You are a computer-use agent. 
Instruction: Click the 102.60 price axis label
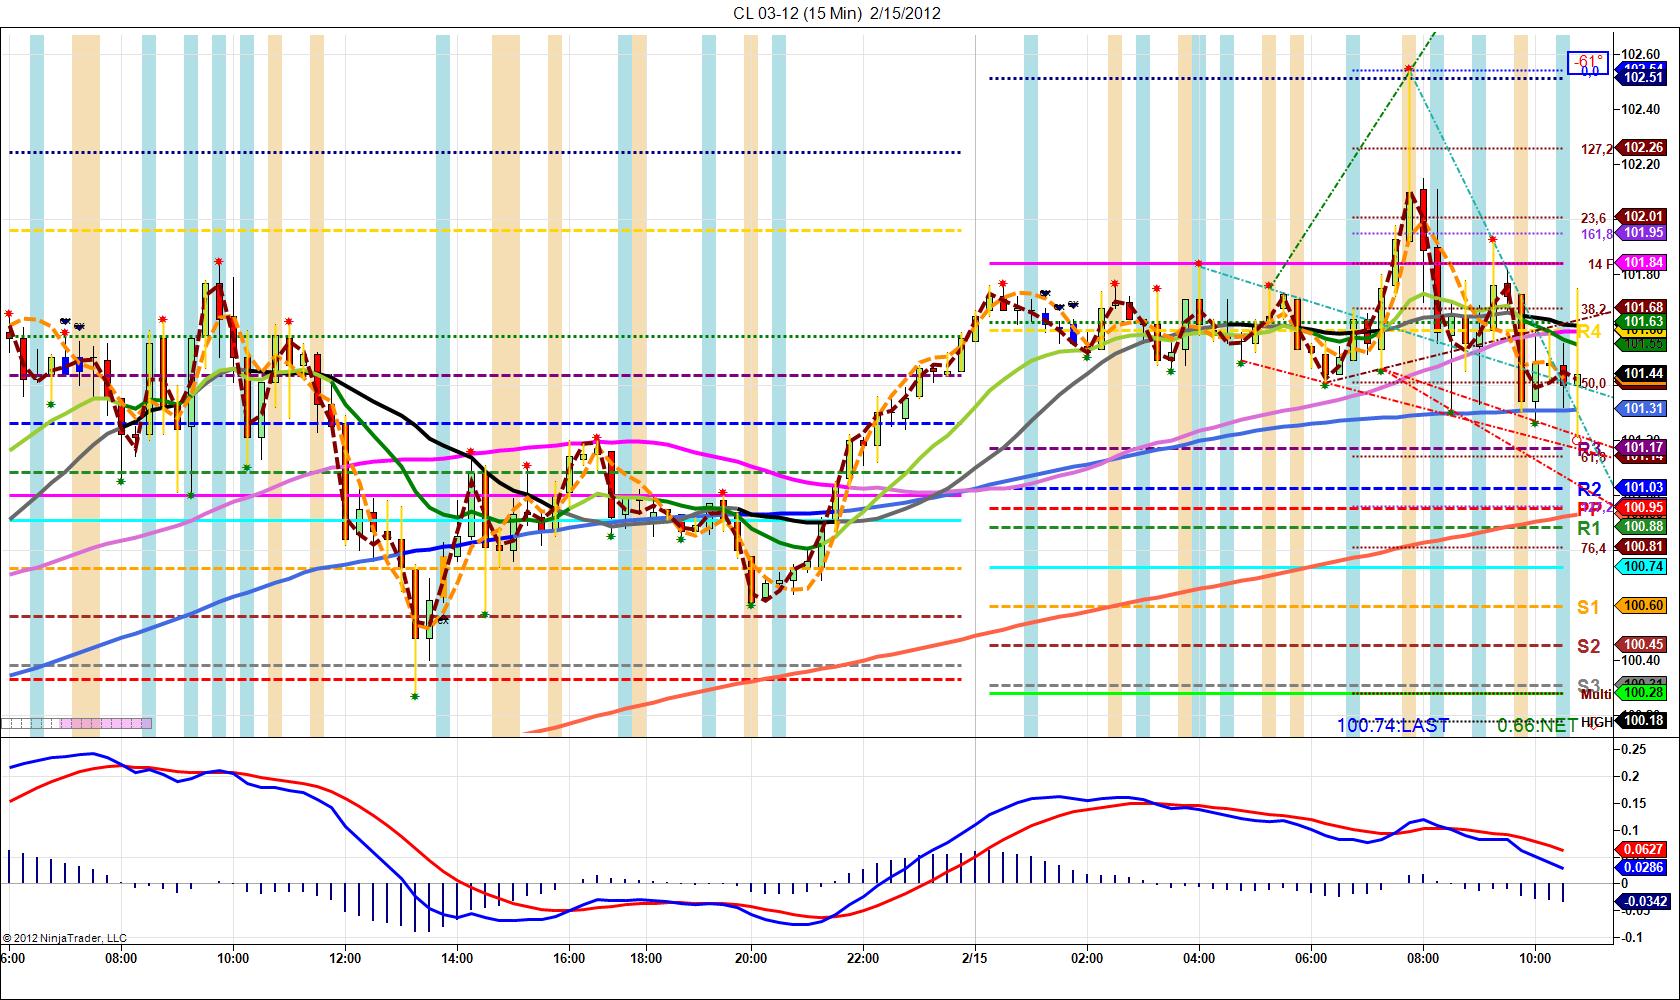pyautogui.click(x=1640, y=54)
